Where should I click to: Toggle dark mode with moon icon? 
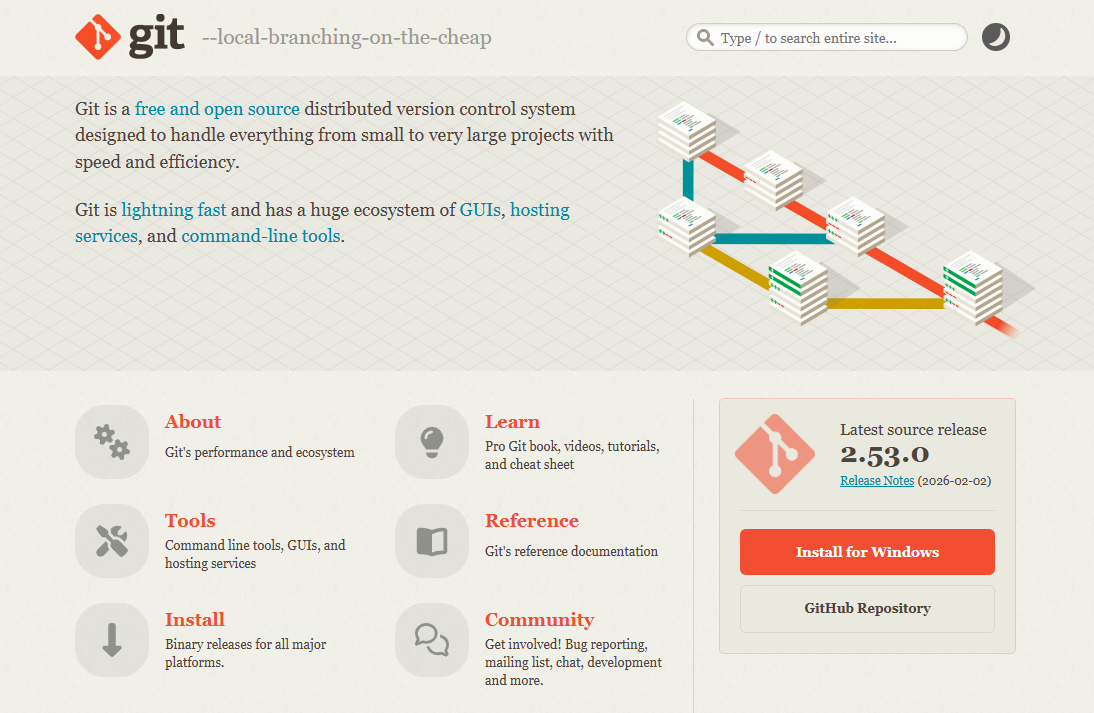tap(995, 38)
